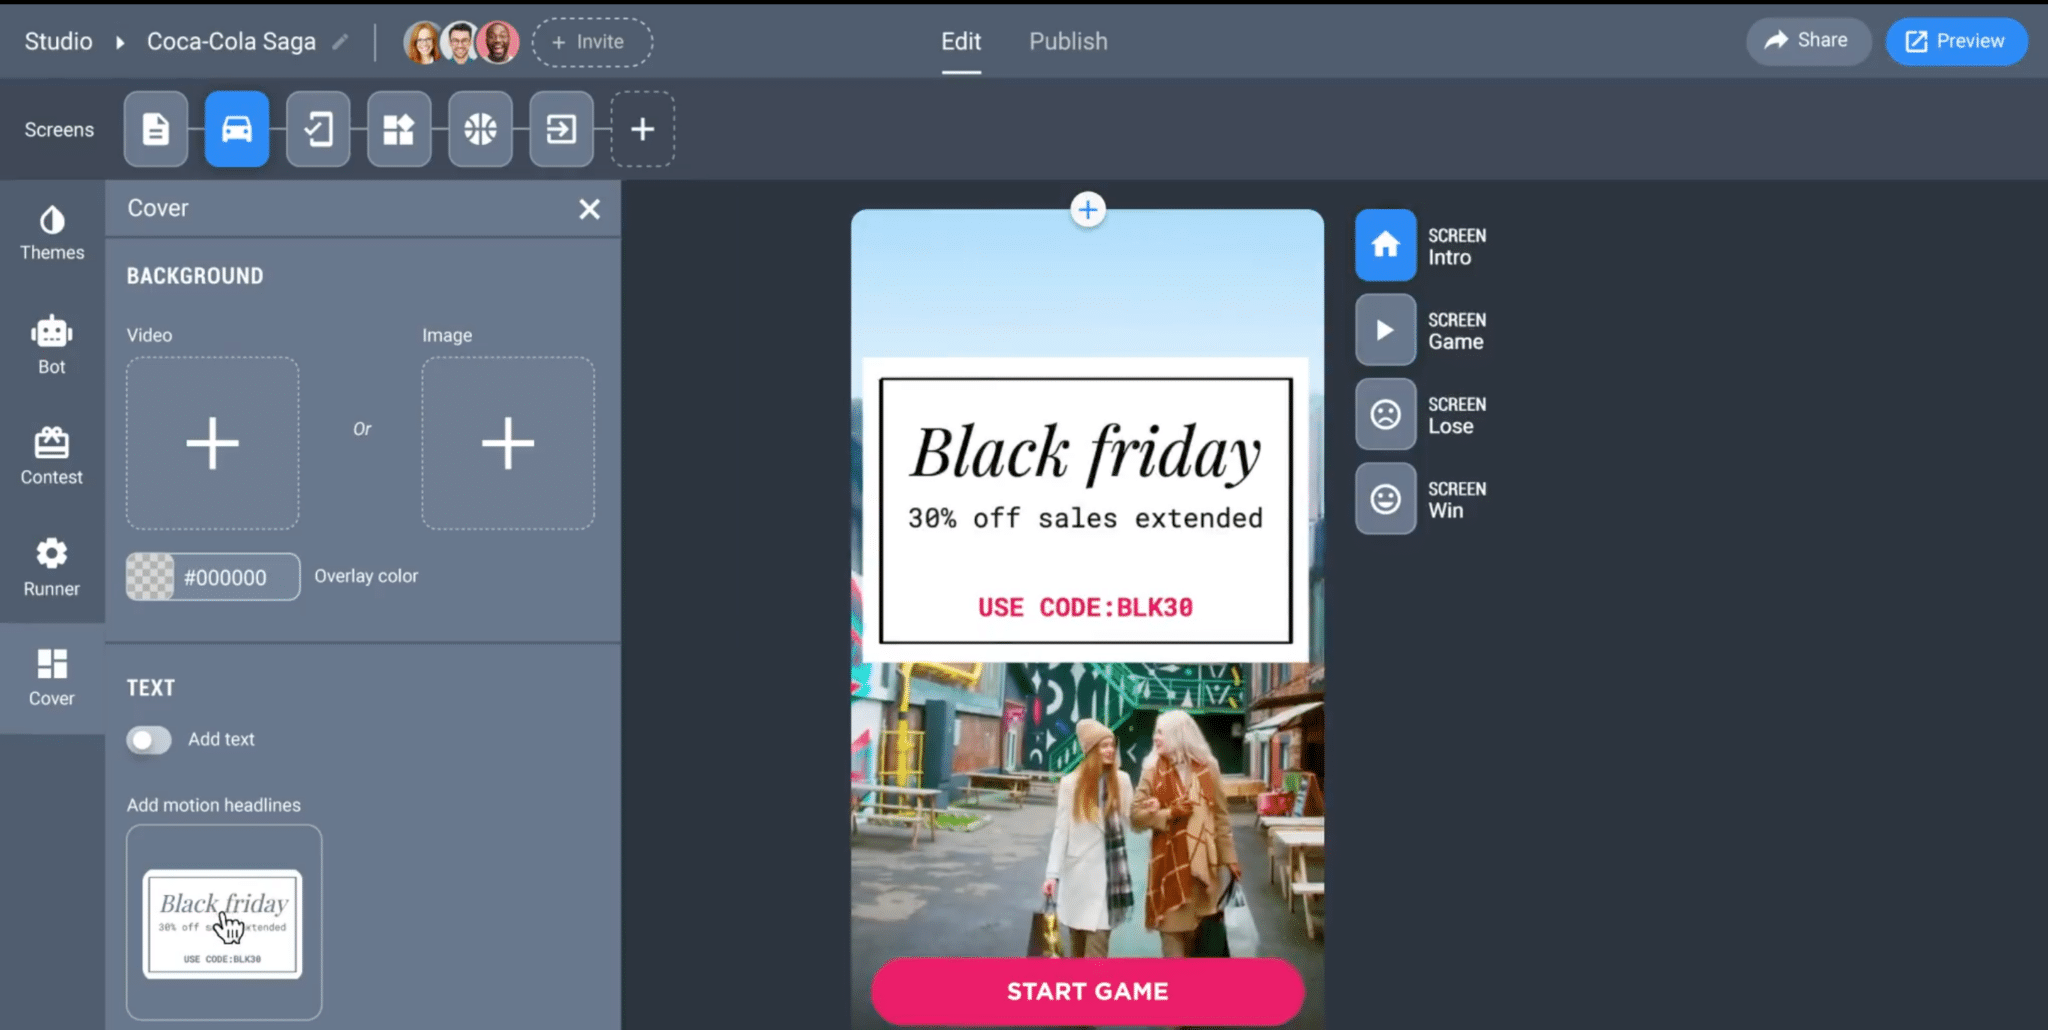Select the Edit tab

click(x=960, y=41)
